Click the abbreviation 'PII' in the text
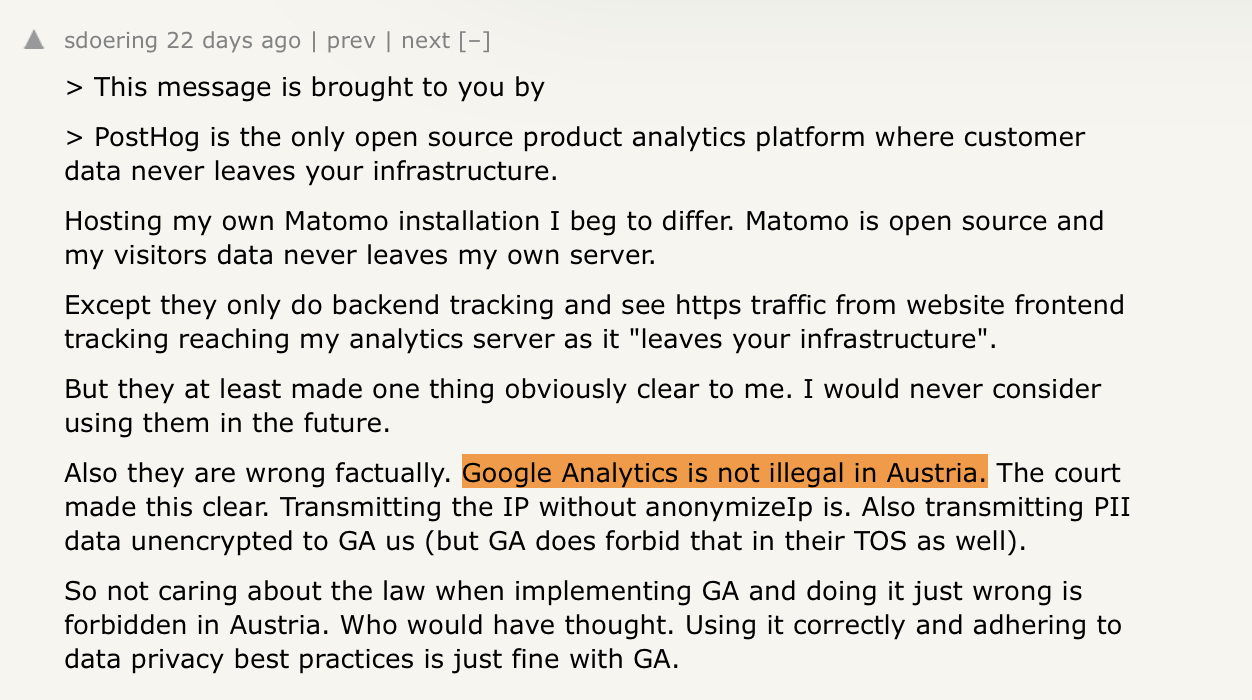 tap(1109, 507)
